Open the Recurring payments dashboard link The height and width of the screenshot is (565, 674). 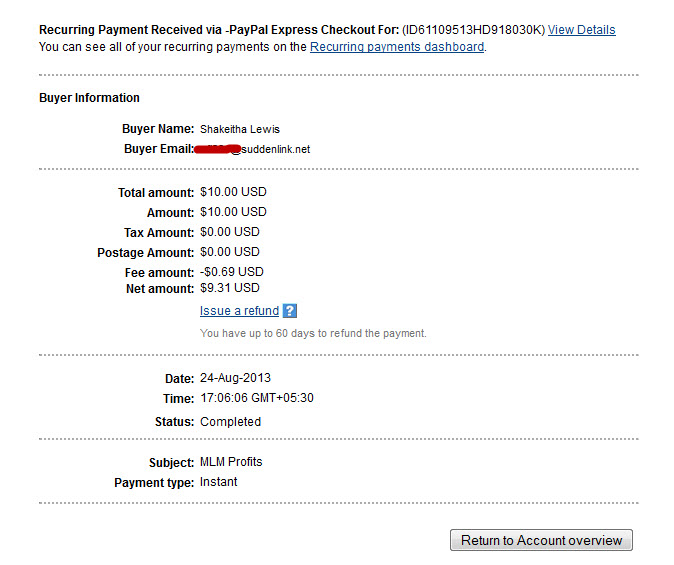(x=397, y=47)
